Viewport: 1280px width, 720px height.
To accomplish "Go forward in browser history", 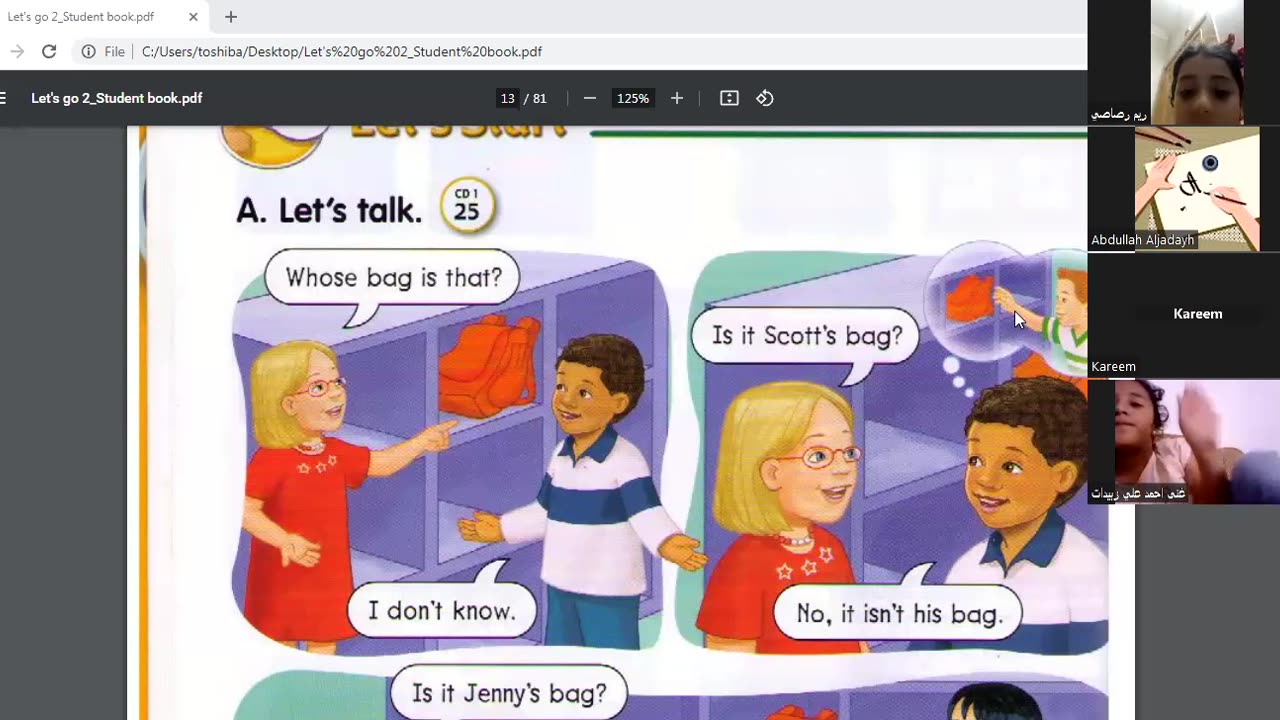I will pyautogui.click(x=17, y=51).
